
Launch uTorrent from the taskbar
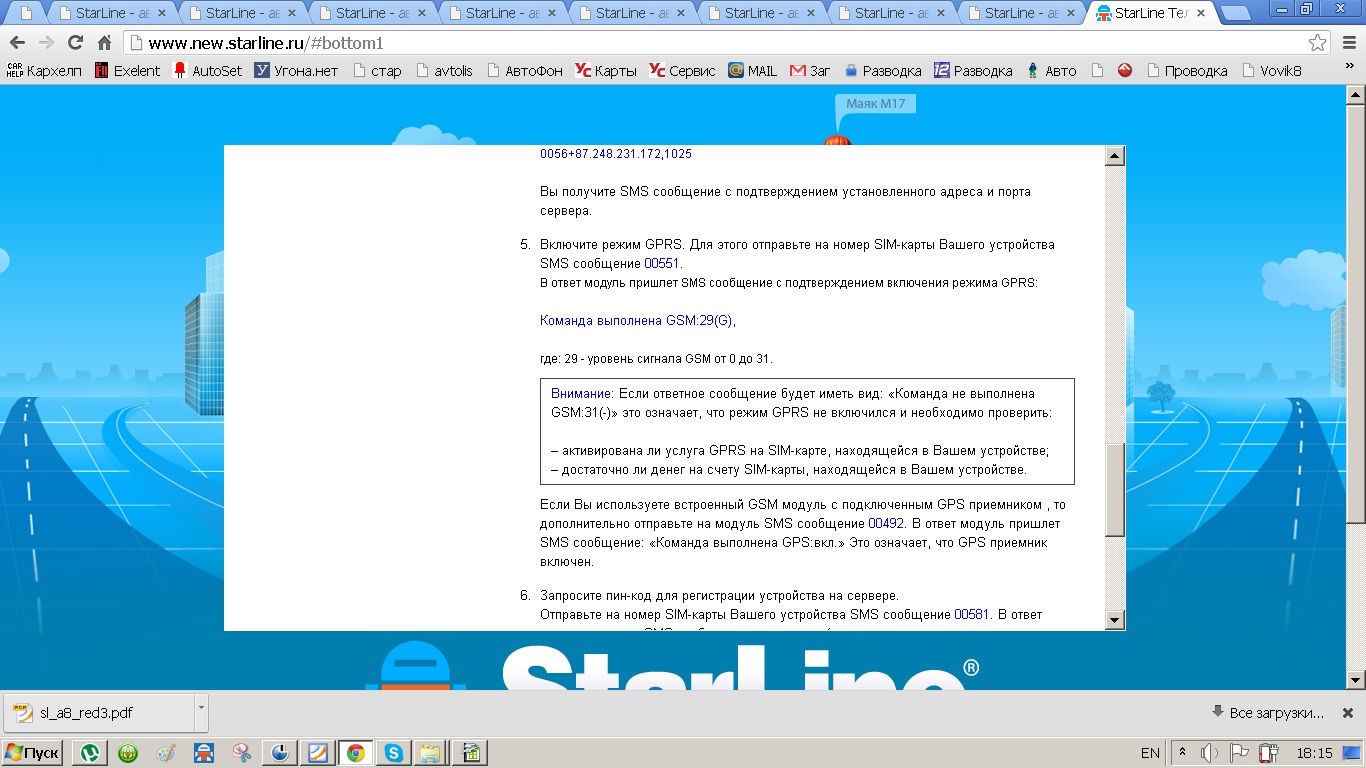tap(91, 753)
